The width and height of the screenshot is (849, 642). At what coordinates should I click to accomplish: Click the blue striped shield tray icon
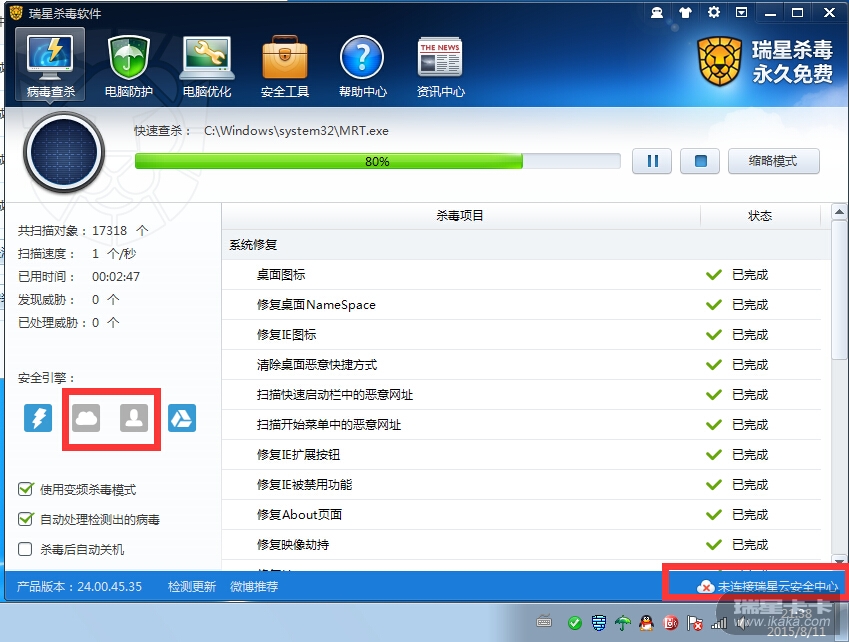599,623
